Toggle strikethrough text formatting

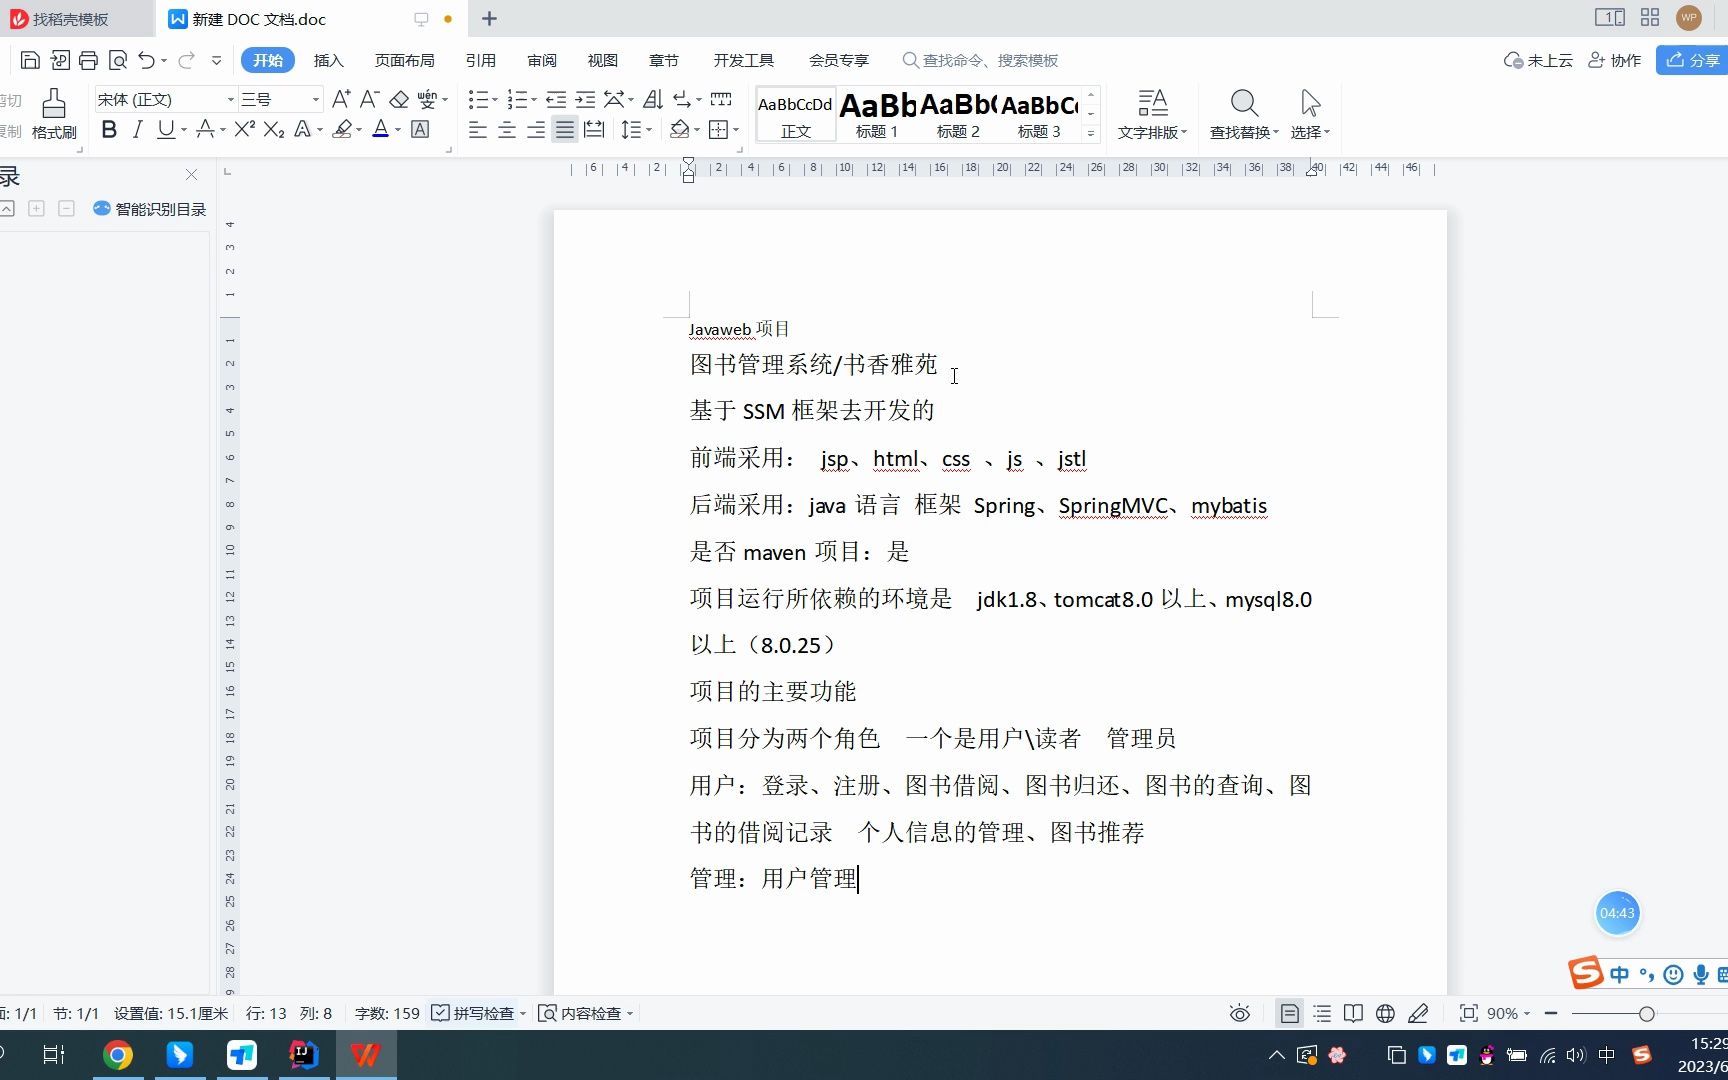tap(205, 129)
